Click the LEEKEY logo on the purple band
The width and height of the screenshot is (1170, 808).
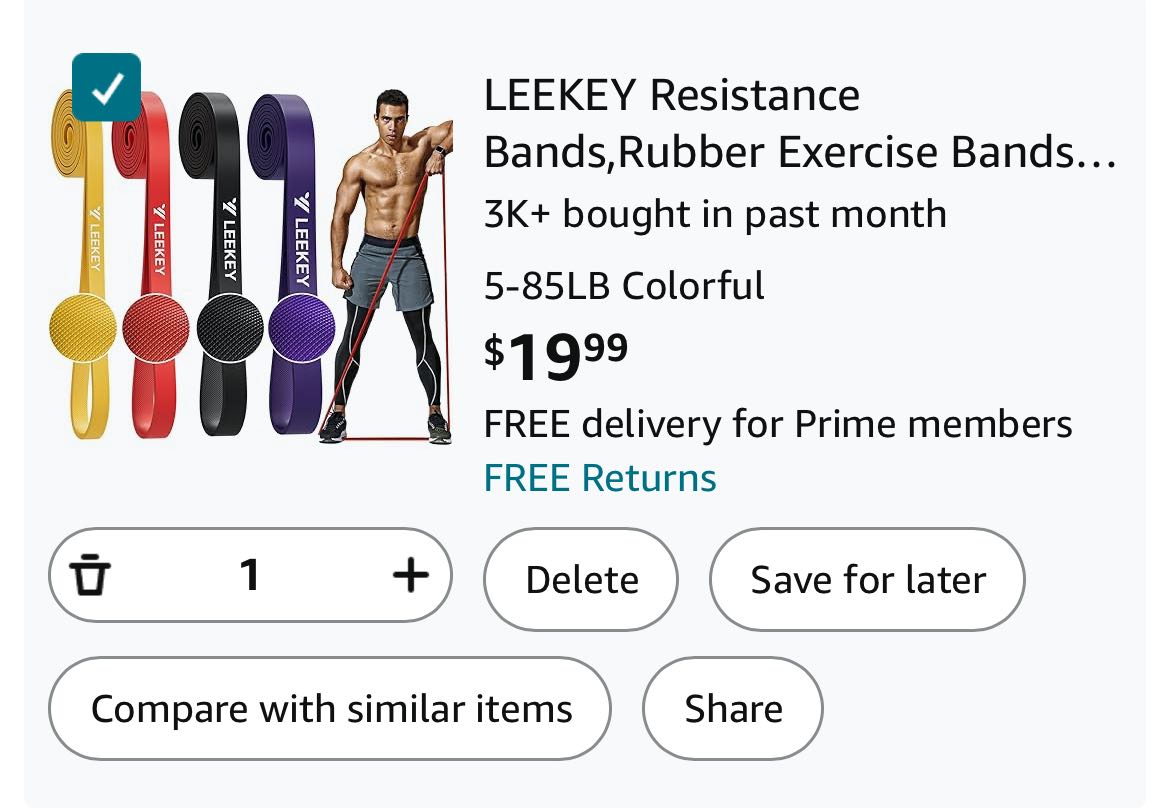[x=301, y=235]
